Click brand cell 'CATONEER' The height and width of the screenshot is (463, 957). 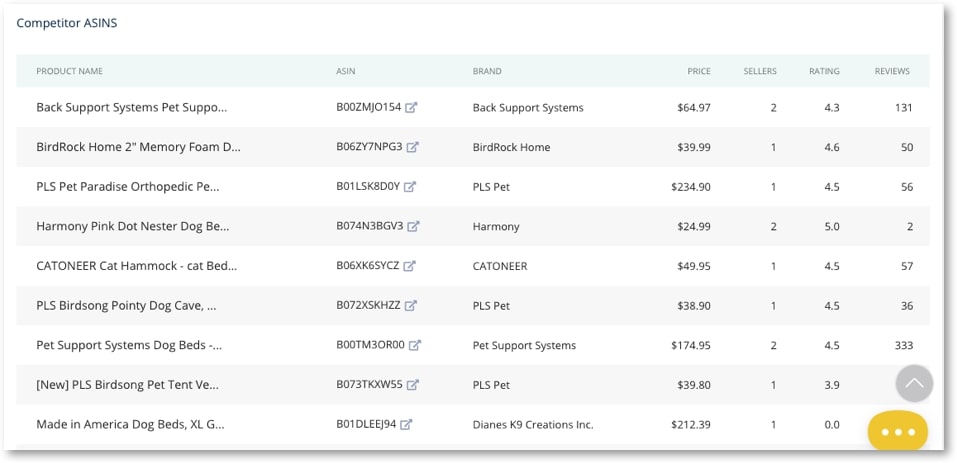pyautogui.click(x=500, y=267)
